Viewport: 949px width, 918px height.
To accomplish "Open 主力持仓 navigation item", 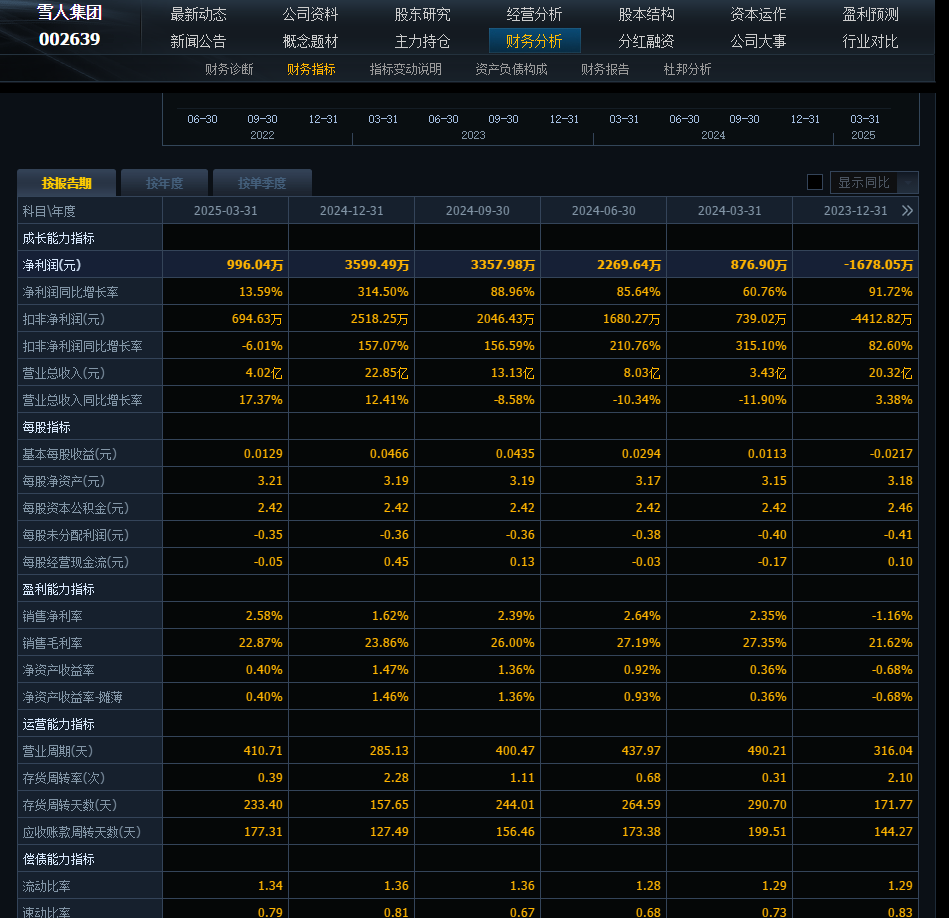I will [x=422, y=41].
